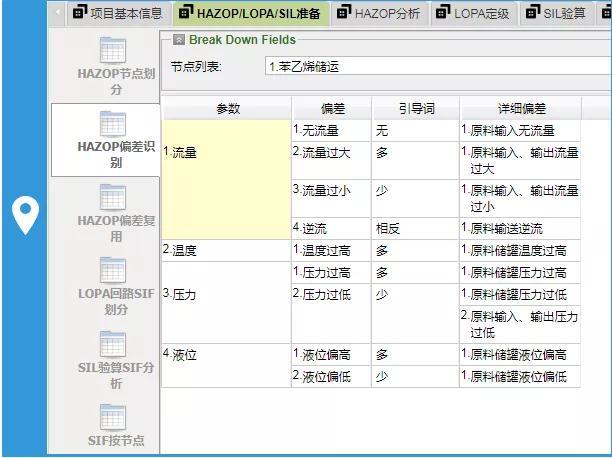Screen dimensions: 612x458
Task: Collapse the Break Down Fields panel
Action: tap(178, 40)
